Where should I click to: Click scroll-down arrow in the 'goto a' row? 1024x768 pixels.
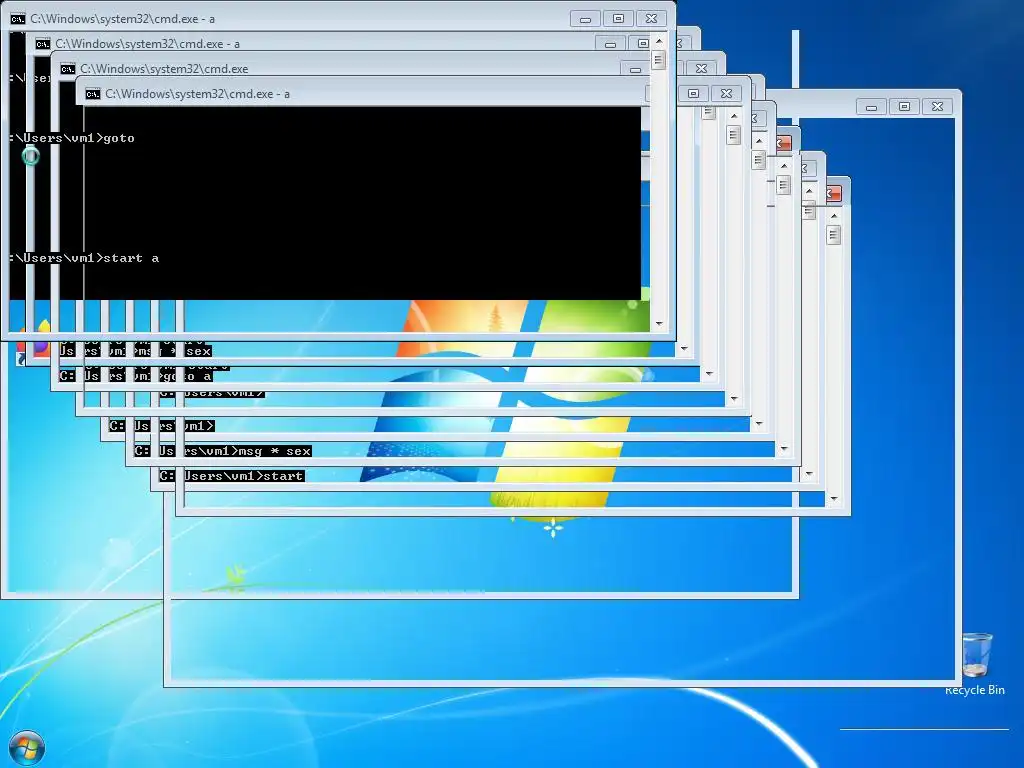point(709,374)
